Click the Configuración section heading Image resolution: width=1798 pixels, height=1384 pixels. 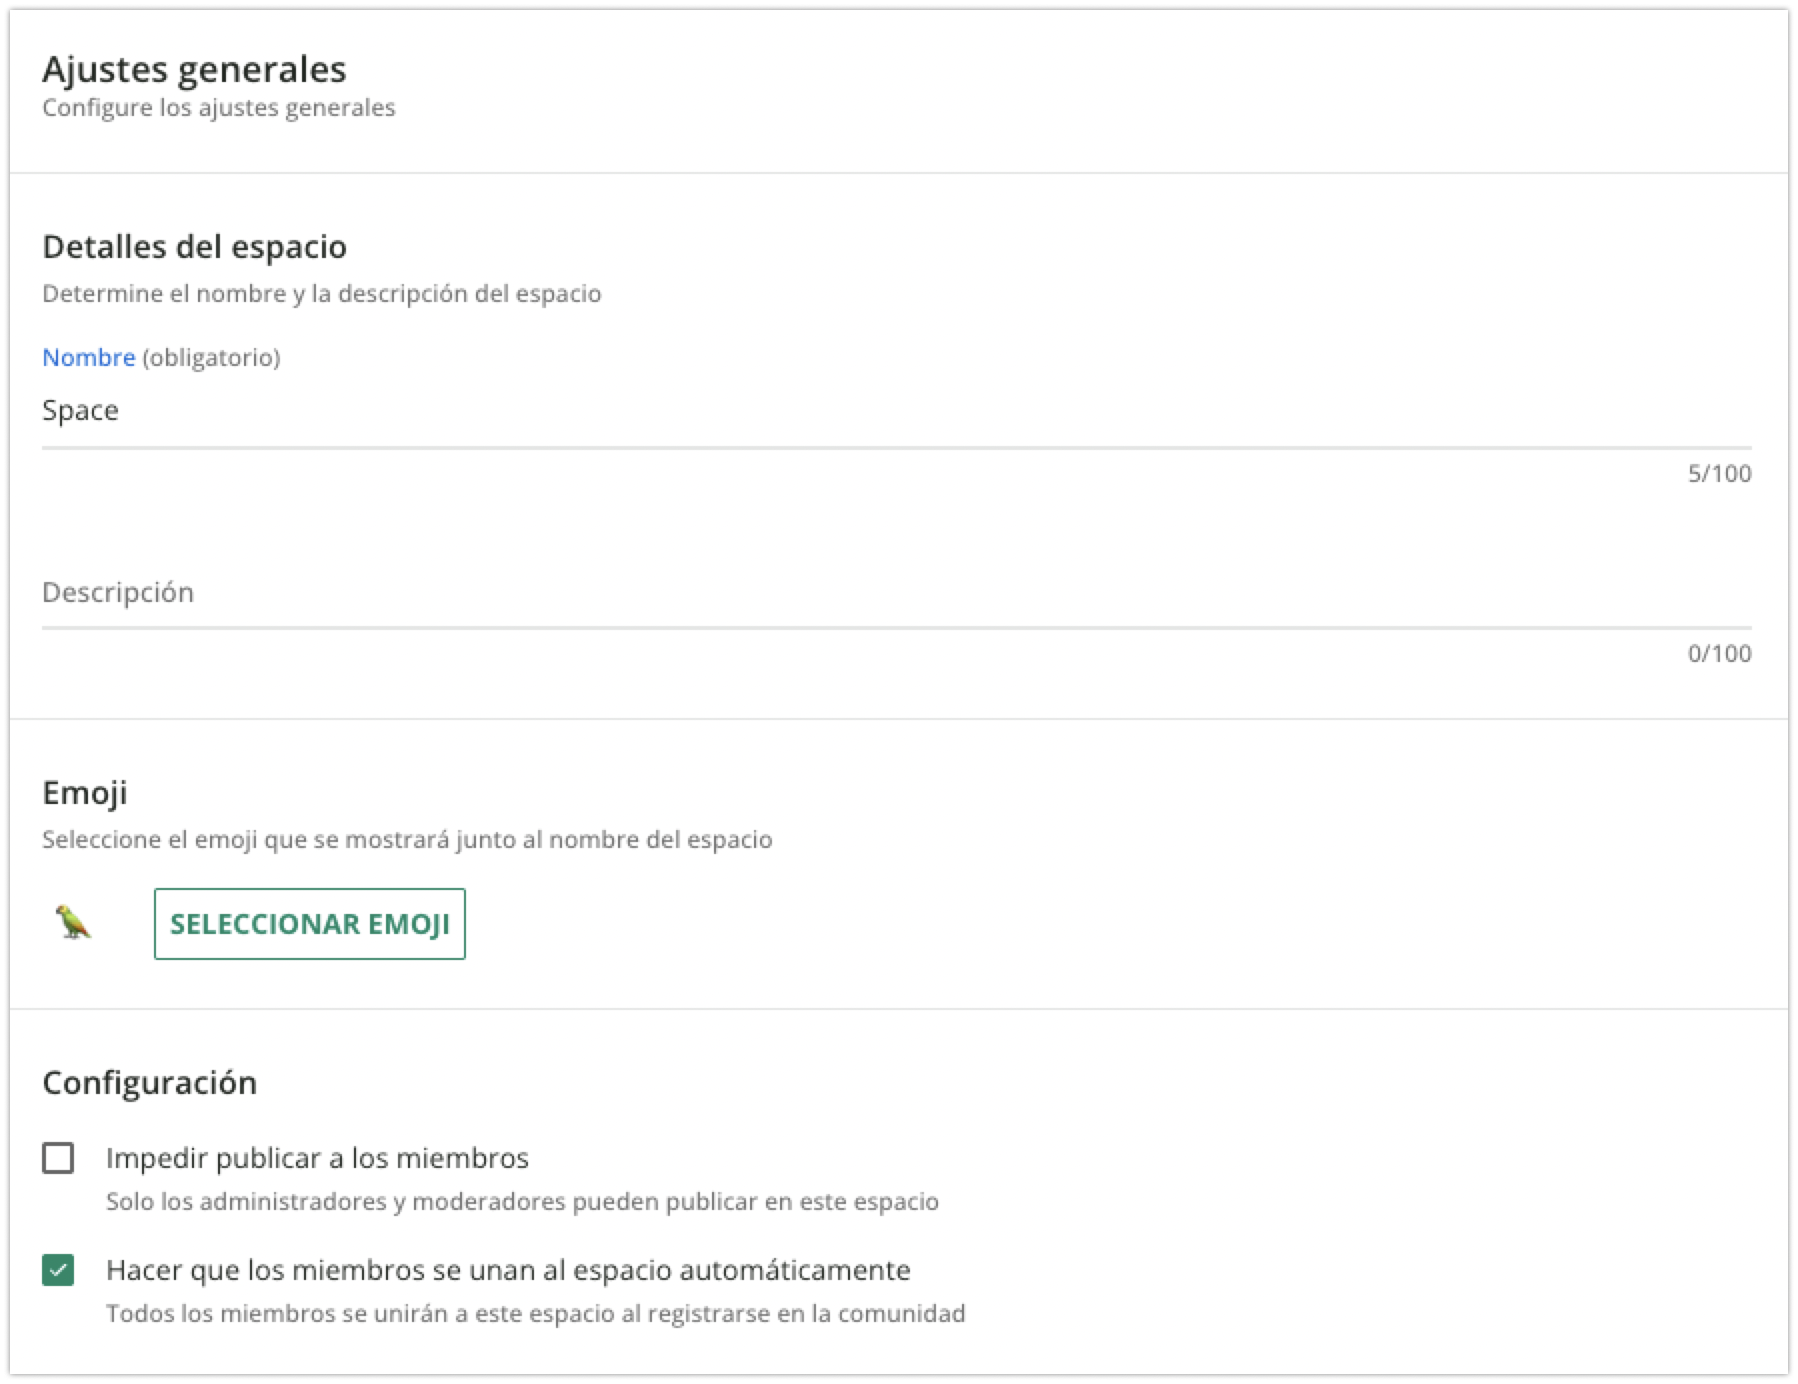[x=149, y=1082]
